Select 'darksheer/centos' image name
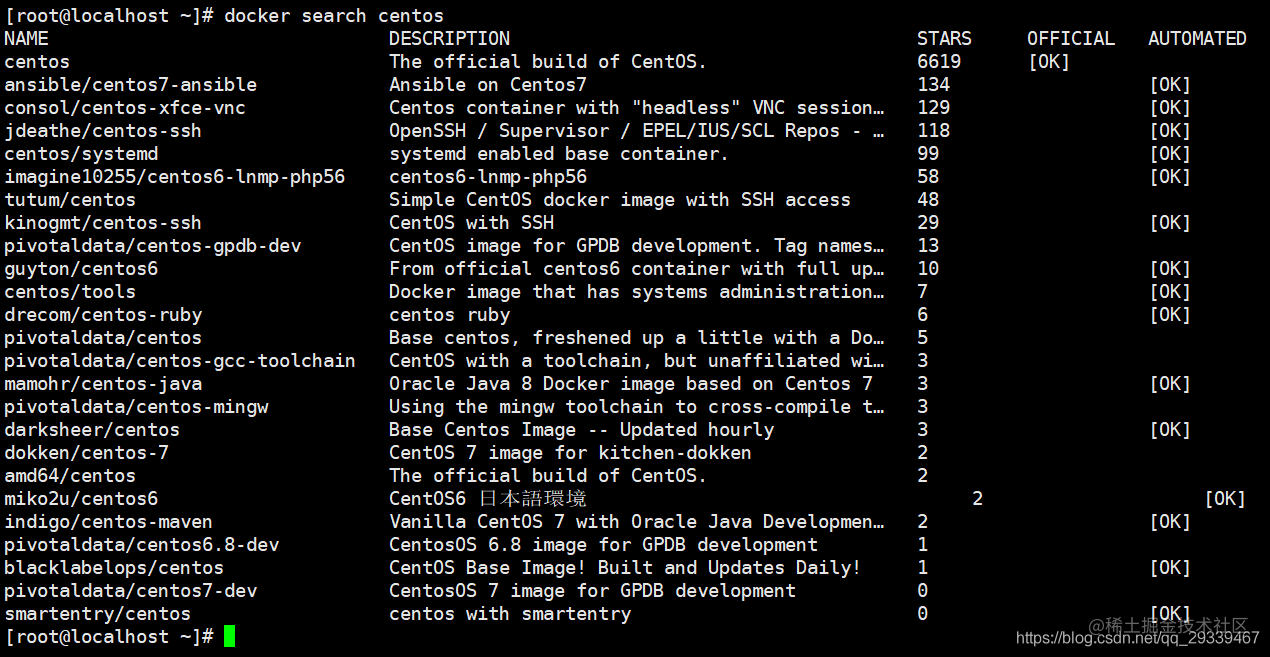Image resolution: width=1270 pixels, height=657 pixels. [92, 430]
